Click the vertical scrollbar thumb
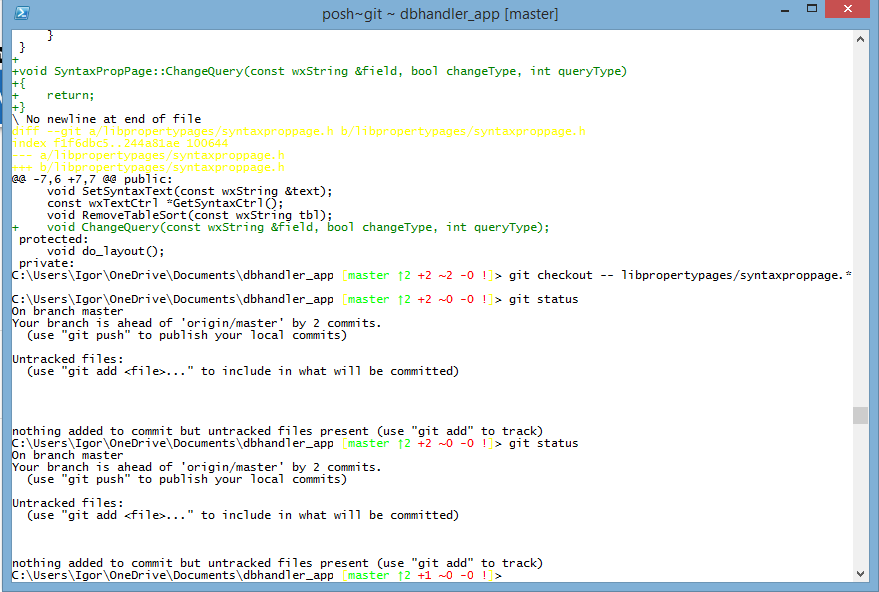This screenshot has height=592, width=879. click(x=861, y=415)
